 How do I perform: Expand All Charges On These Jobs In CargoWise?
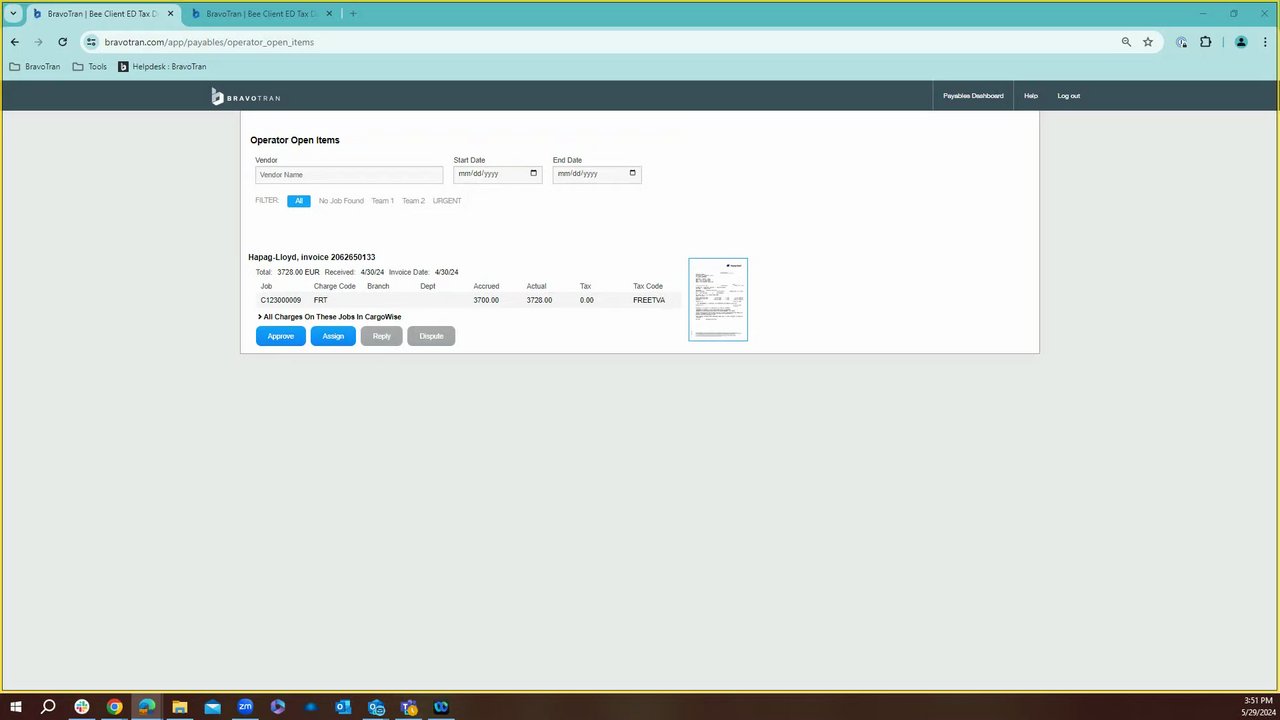(x=330, y=317)
